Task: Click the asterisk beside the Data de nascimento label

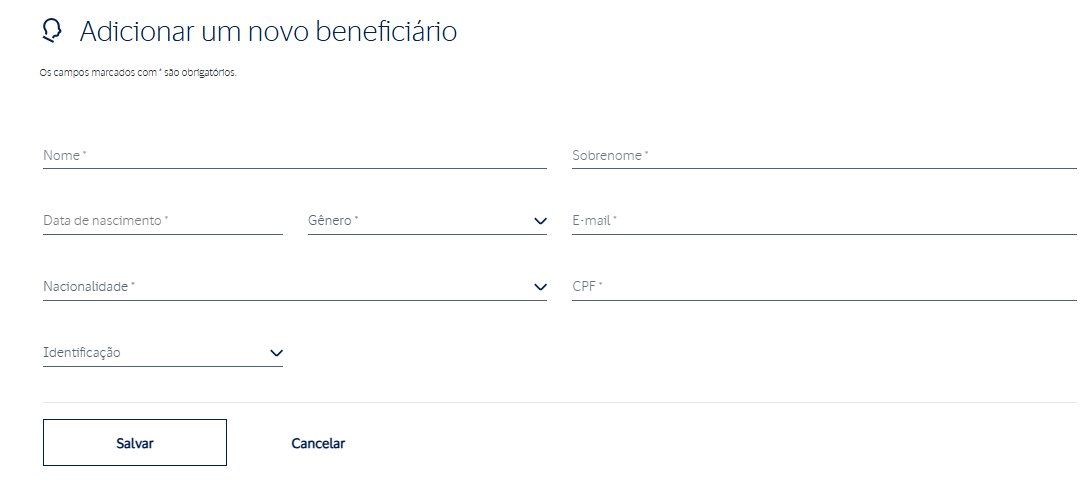Action: tap(166, 219)
